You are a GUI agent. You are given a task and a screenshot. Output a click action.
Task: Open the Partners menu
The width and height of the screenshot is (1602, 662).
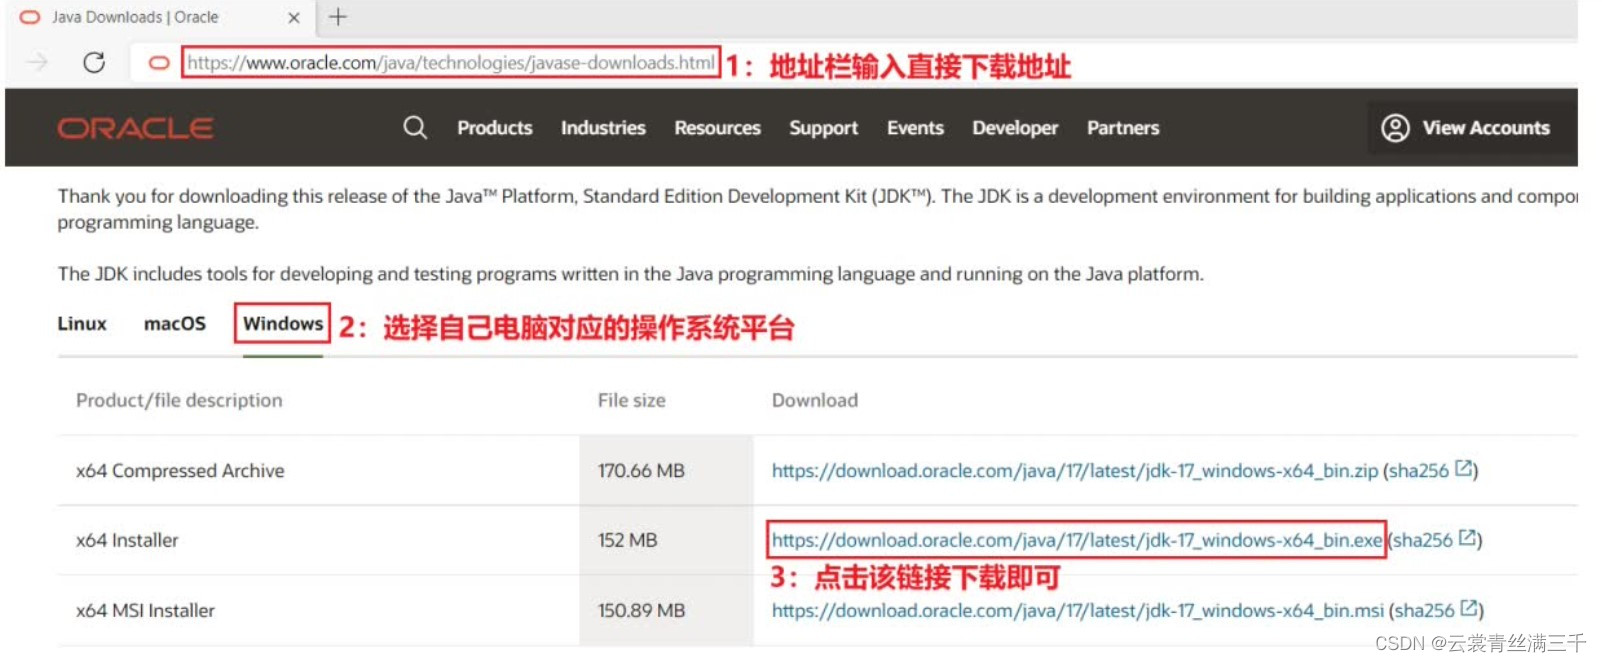point(1123,128)
